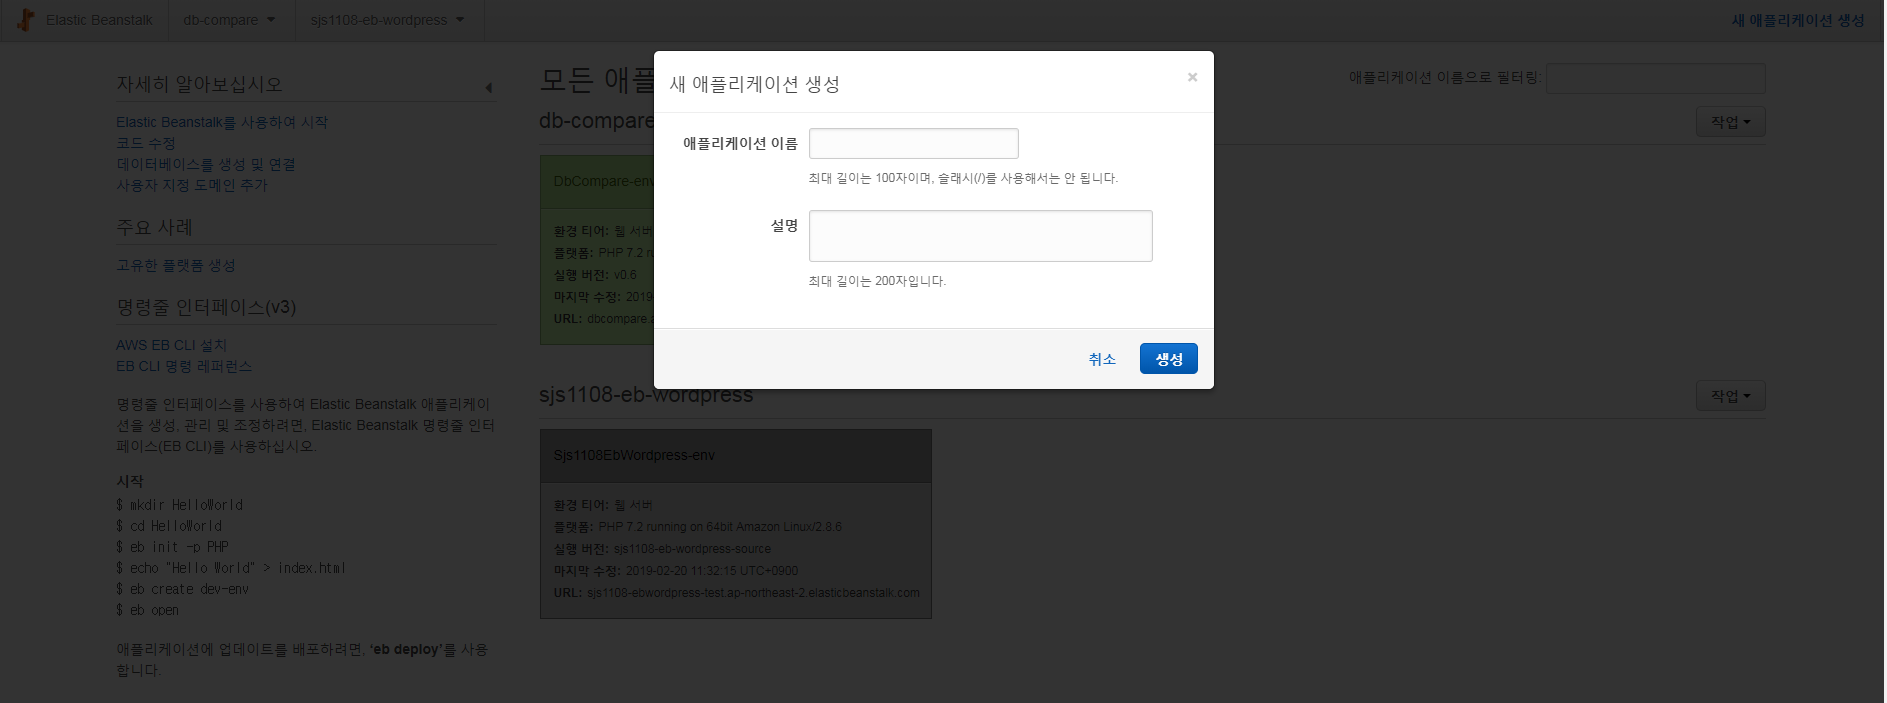Click the 설명 description text area
The width and height of the screenshot is (1887, 703).
(x=980, y=236)
